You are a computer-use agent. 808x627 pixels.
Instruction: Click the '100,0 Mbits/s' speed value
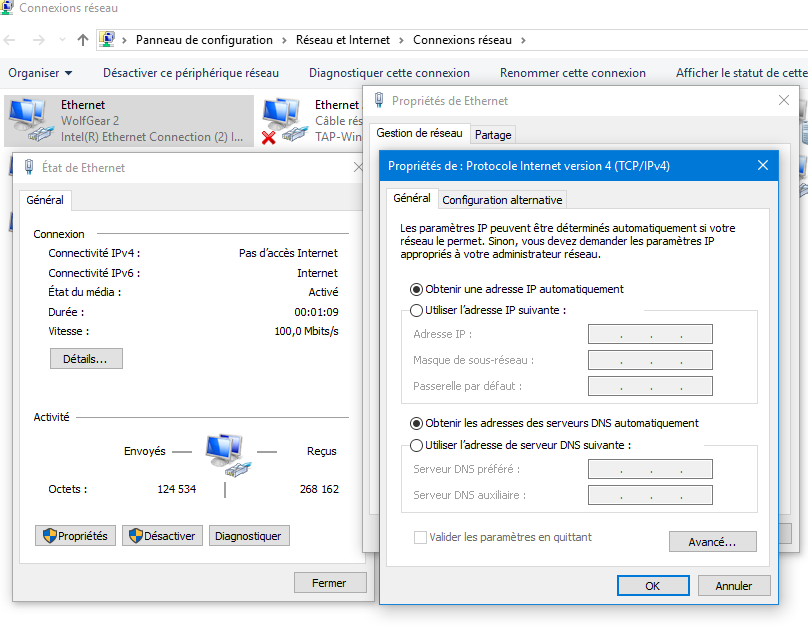307,331
